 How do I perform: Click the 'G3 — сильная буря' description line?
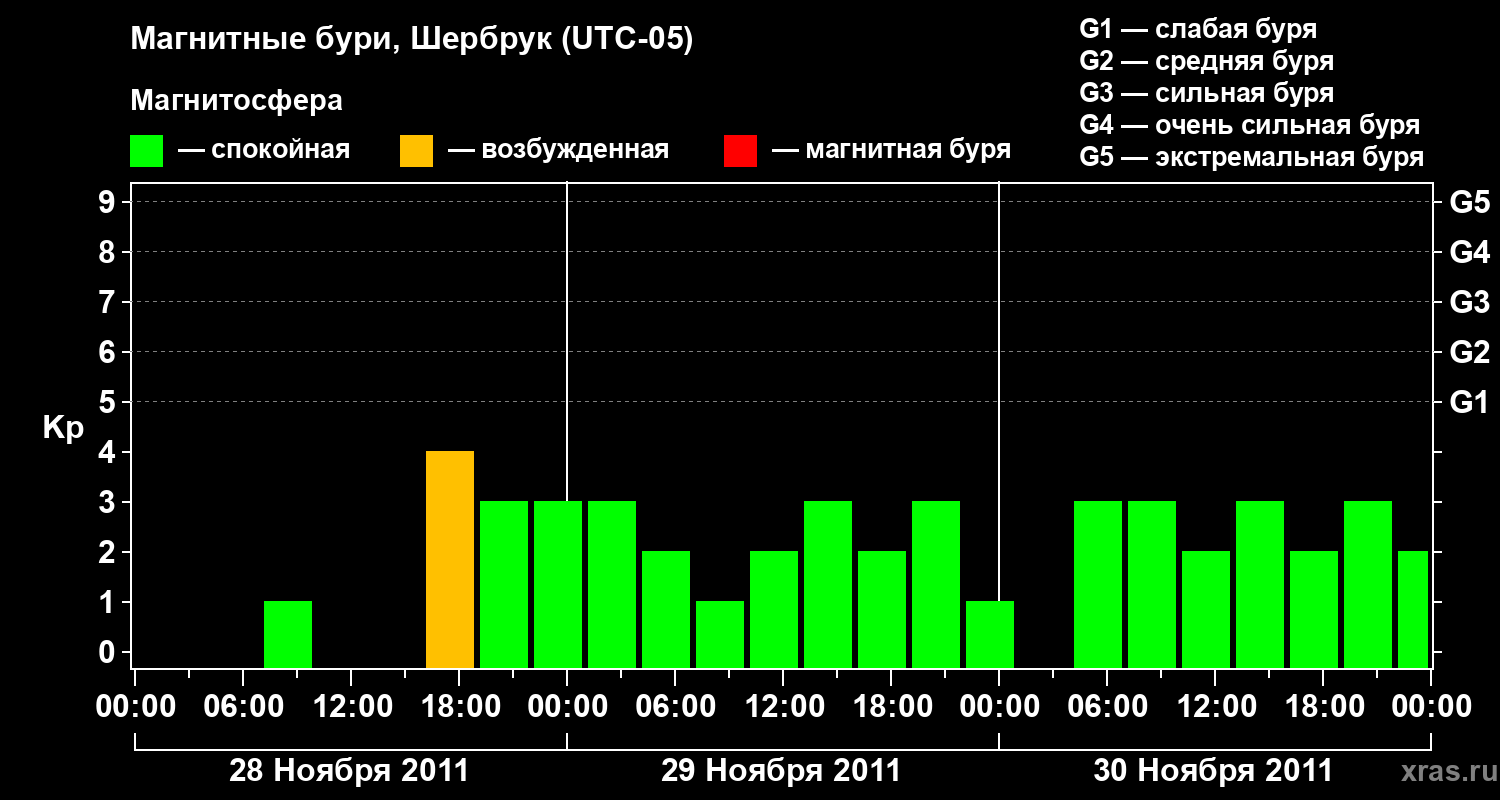[1206, 93]
